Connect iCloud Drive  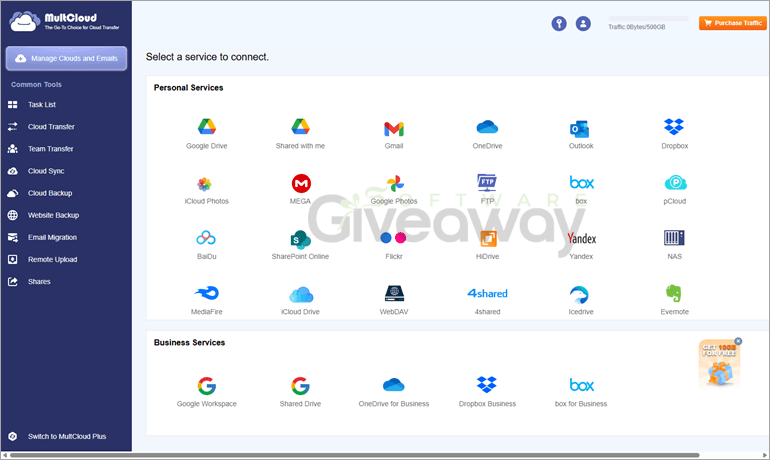(301, 295)
